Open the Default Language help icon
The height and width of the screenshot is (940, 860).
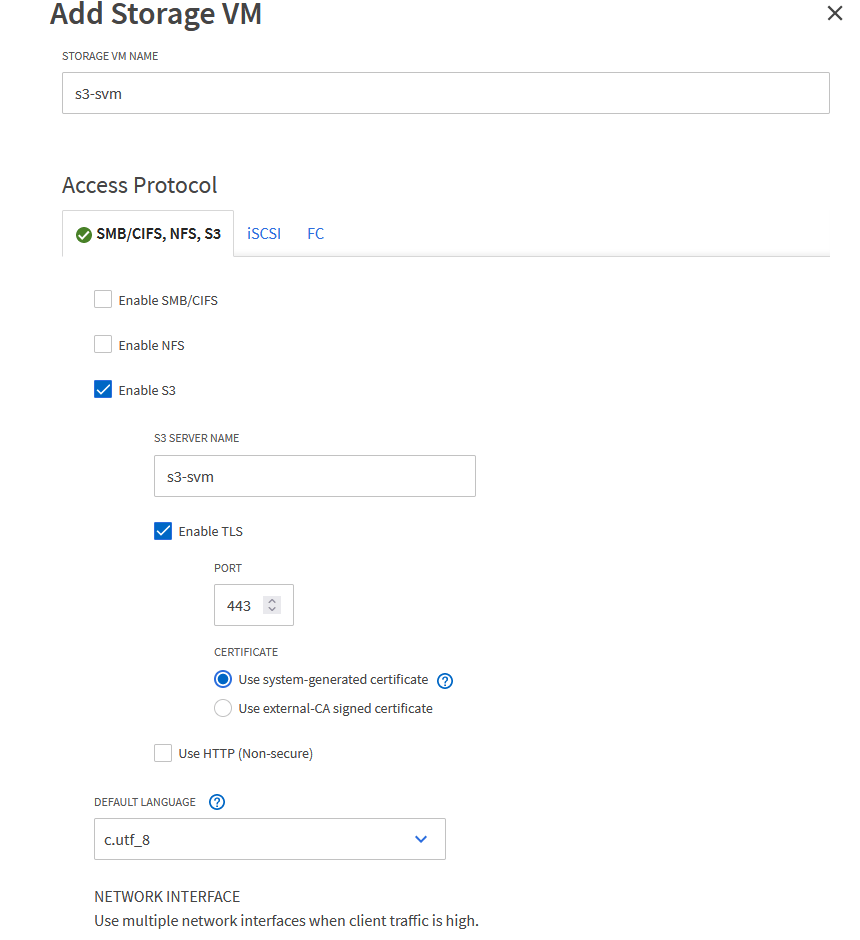tap(217, 802)
